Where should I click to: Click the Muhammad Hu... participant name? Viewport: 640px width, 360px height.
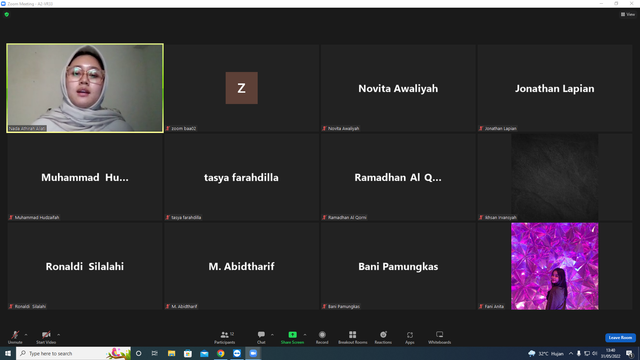(84, 178)
